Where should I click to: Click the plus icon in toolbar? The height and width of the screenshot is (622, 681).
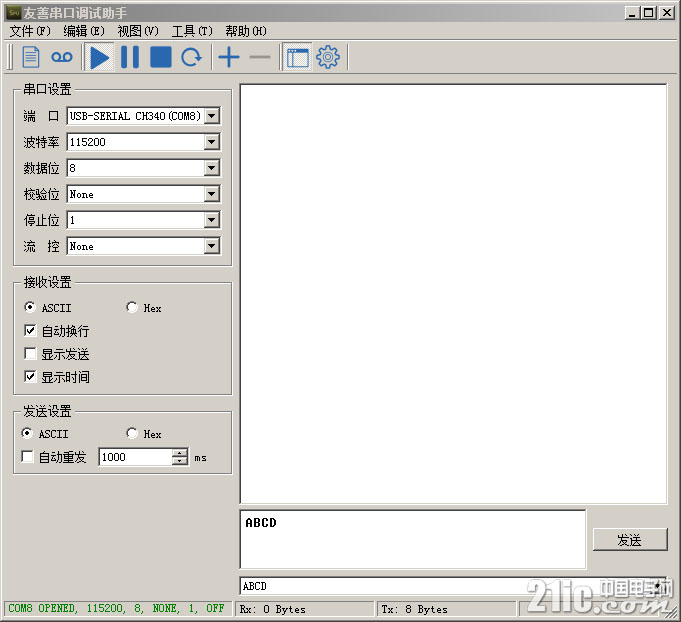pyautogui.click(x=229, y=57)
